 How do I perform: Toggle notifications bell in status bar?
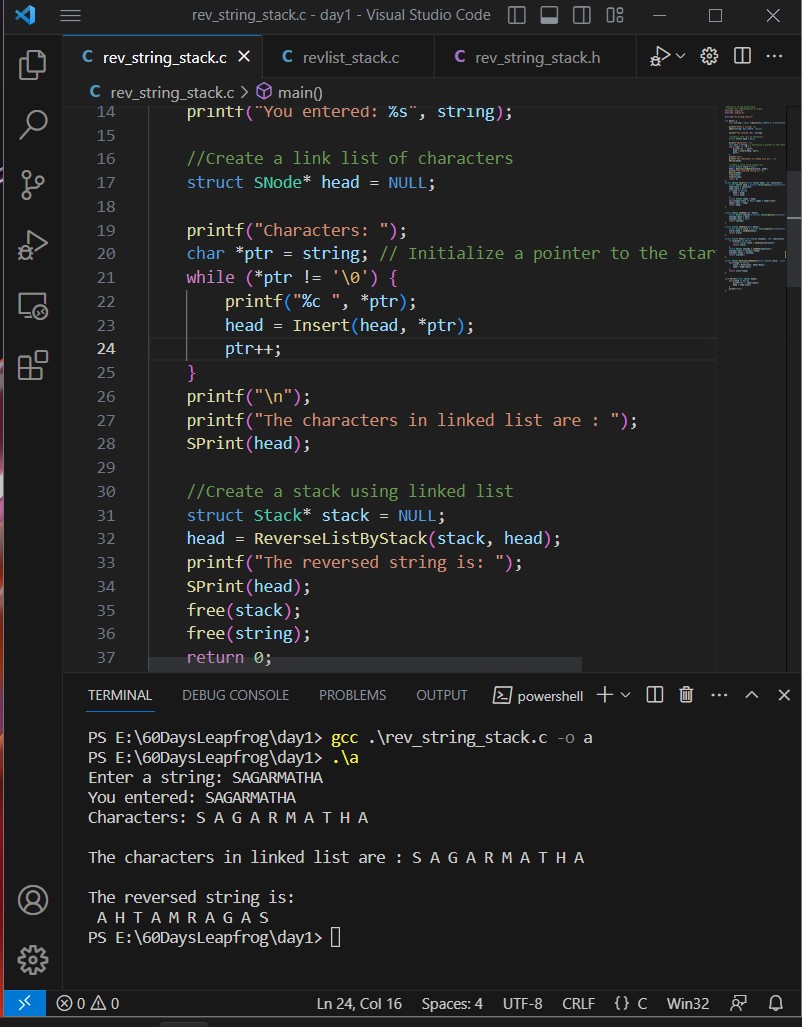point(777,1003)
